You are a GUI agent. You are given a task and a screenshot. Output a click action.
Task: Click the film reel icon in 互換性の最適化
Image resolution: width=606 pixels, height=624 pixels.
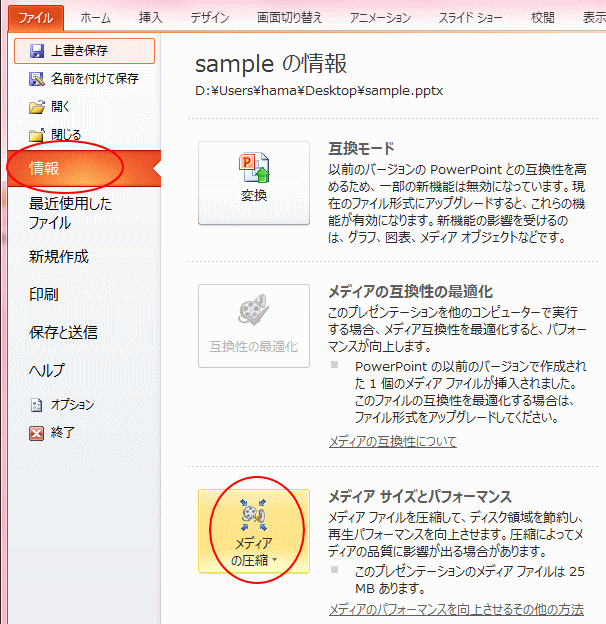pos(254,309)
